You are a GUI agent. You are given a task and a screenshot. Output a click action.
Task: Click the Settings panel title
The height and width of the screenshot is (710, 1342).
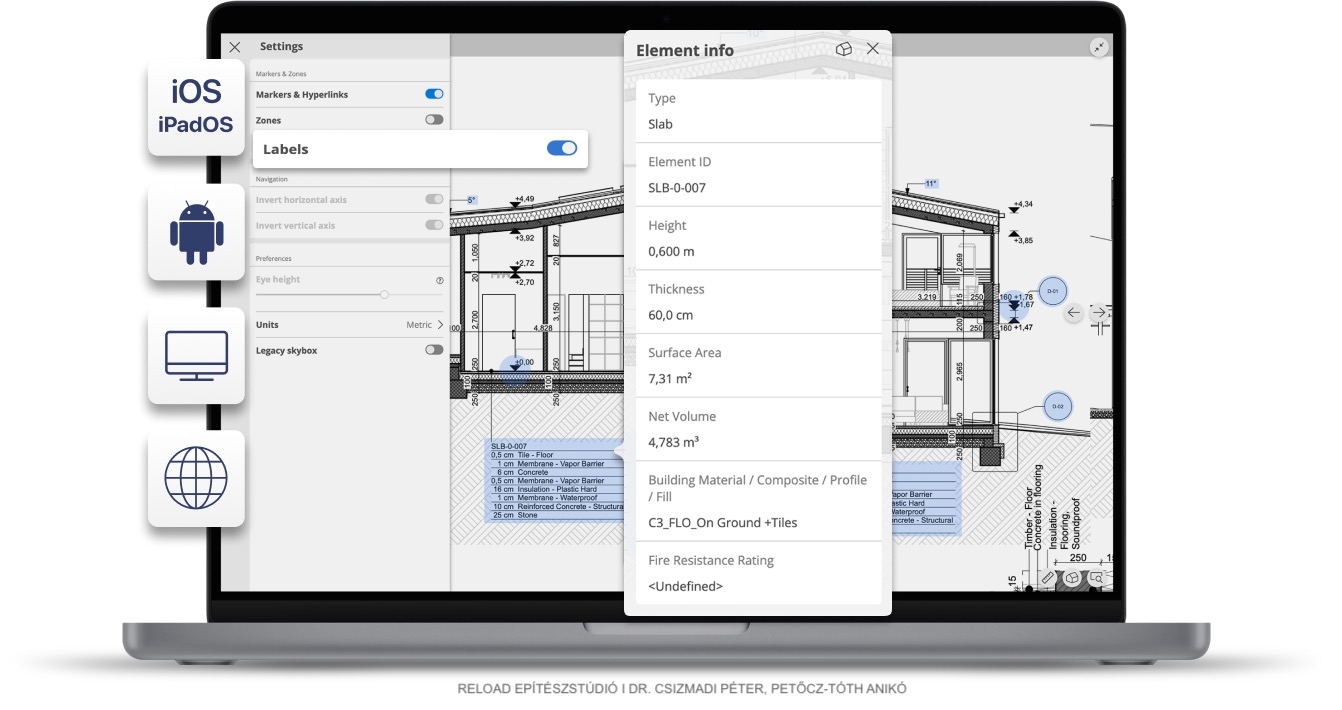[x=281, y=46]
